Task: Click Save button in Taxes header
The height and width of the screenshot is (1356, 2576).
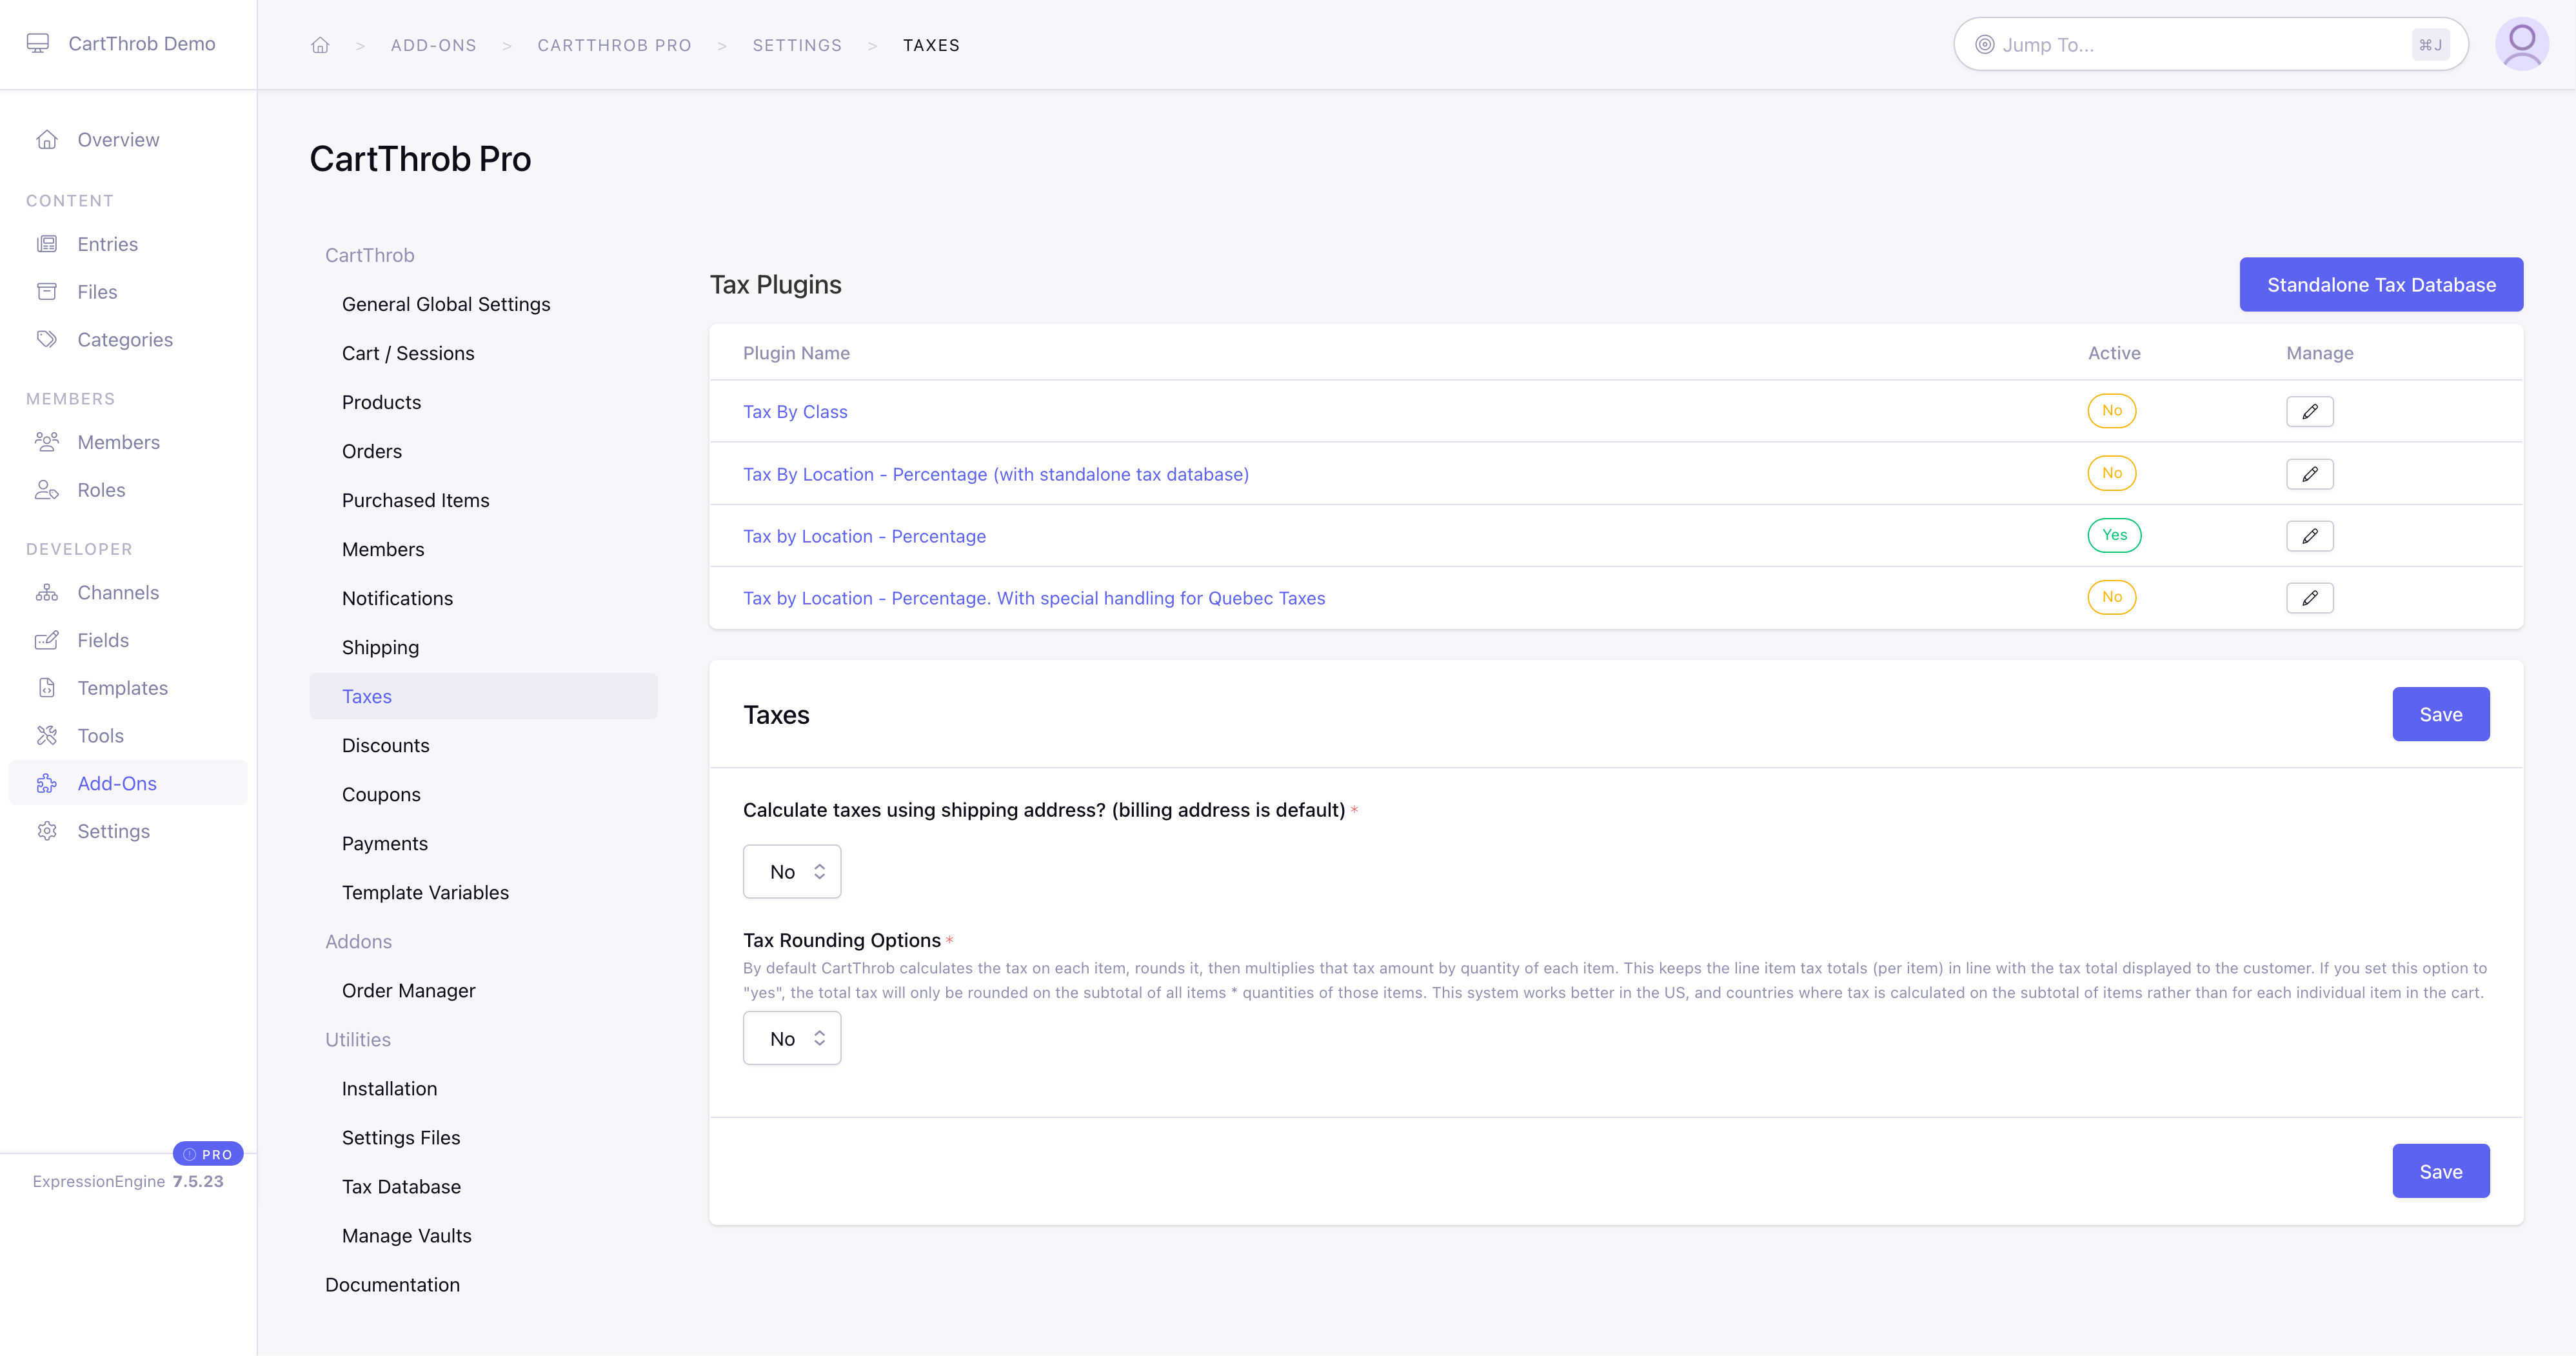Action: 2441,714
